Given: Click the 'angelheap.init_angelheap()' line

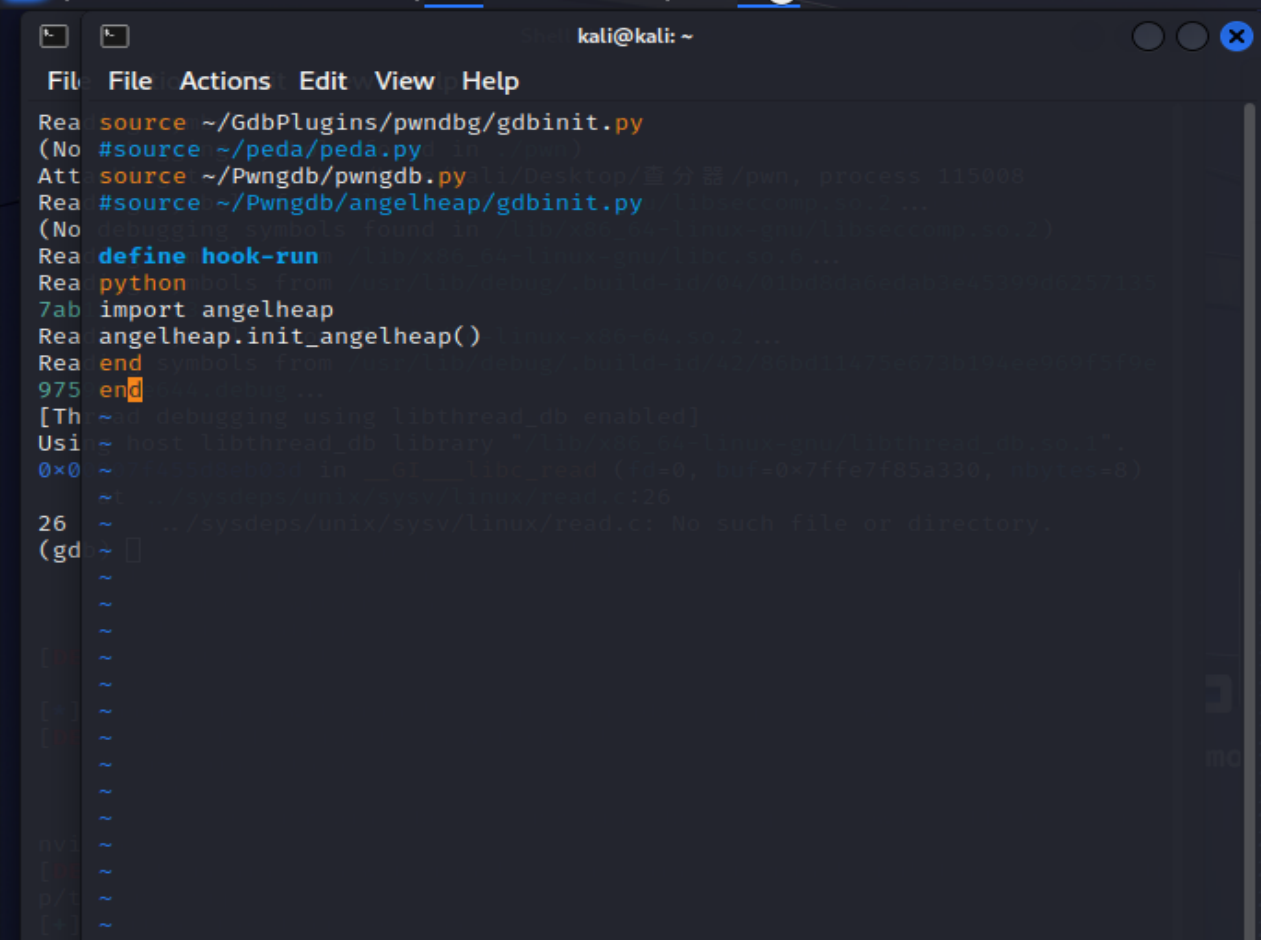Looking at the screenshot, I should [x=290, y=337].
